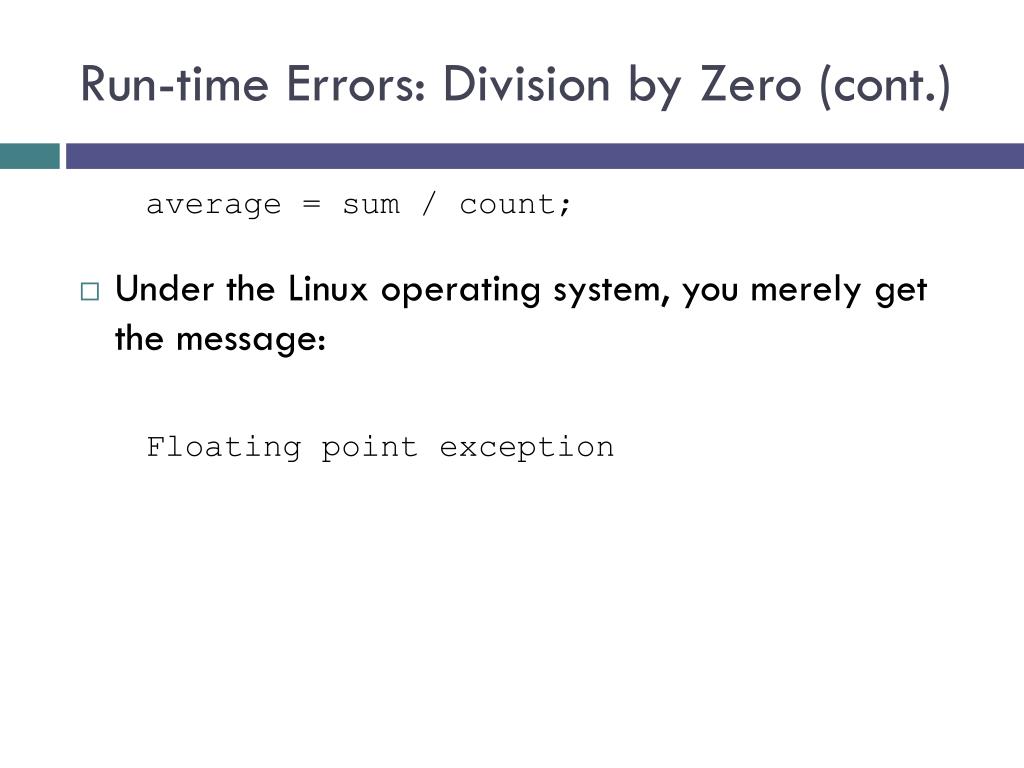Viewport: 1024px width, 768px height.
Task: Click the word 'point' in error message
Action: 369,449
